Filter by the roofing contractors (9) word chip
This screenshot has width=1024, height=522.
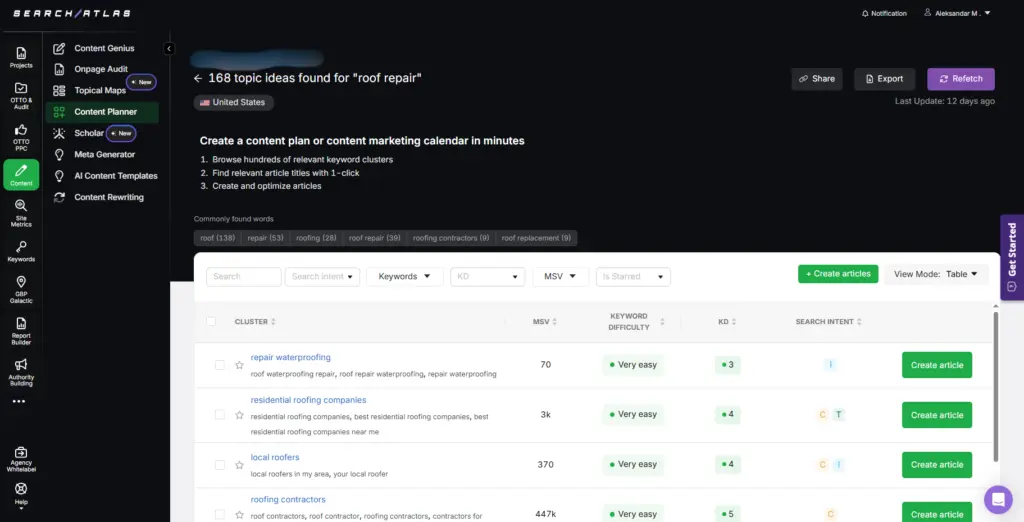[451, 238]
